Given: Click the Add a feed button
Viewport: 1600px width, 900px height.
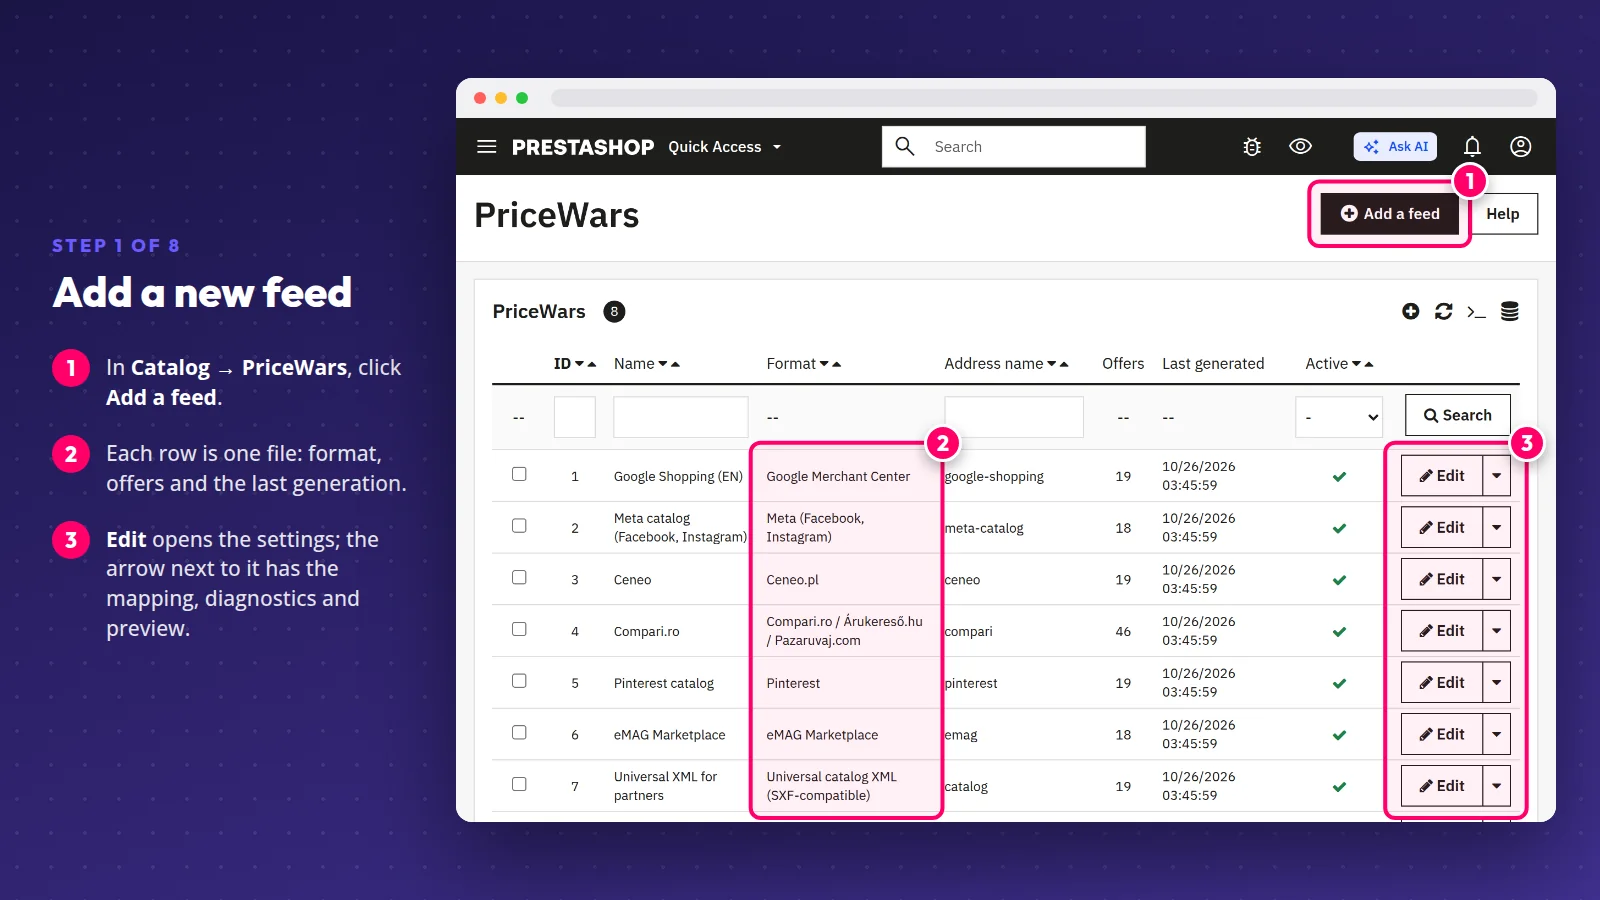Looking at the screenshot, I should 1390,214.
